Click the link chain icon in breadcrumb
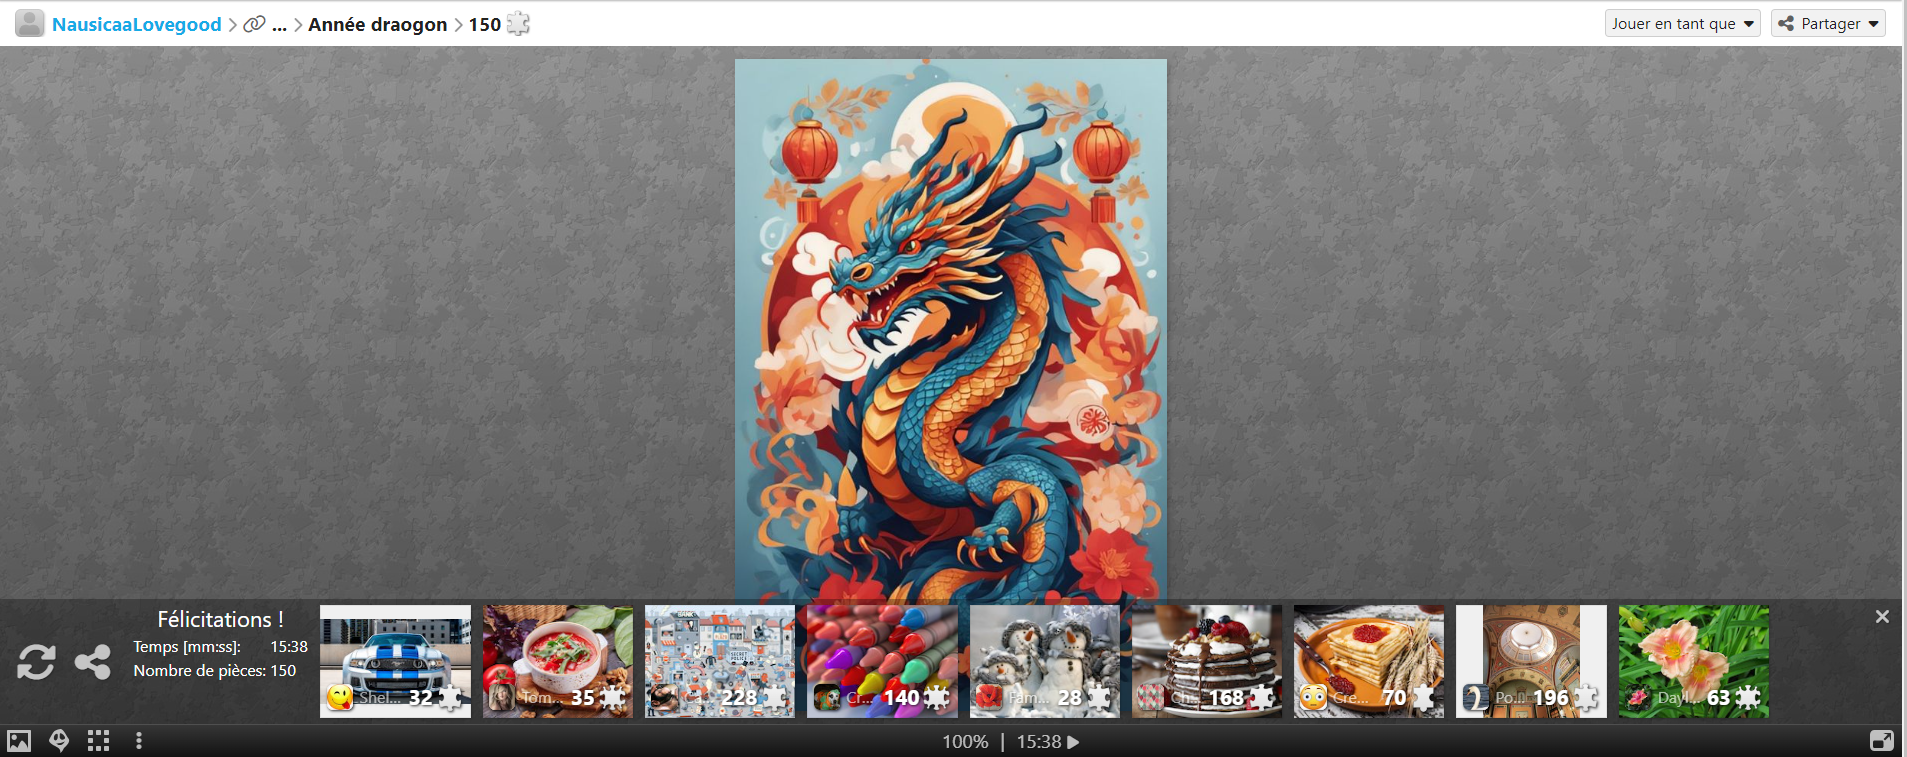 pos(255,24)
